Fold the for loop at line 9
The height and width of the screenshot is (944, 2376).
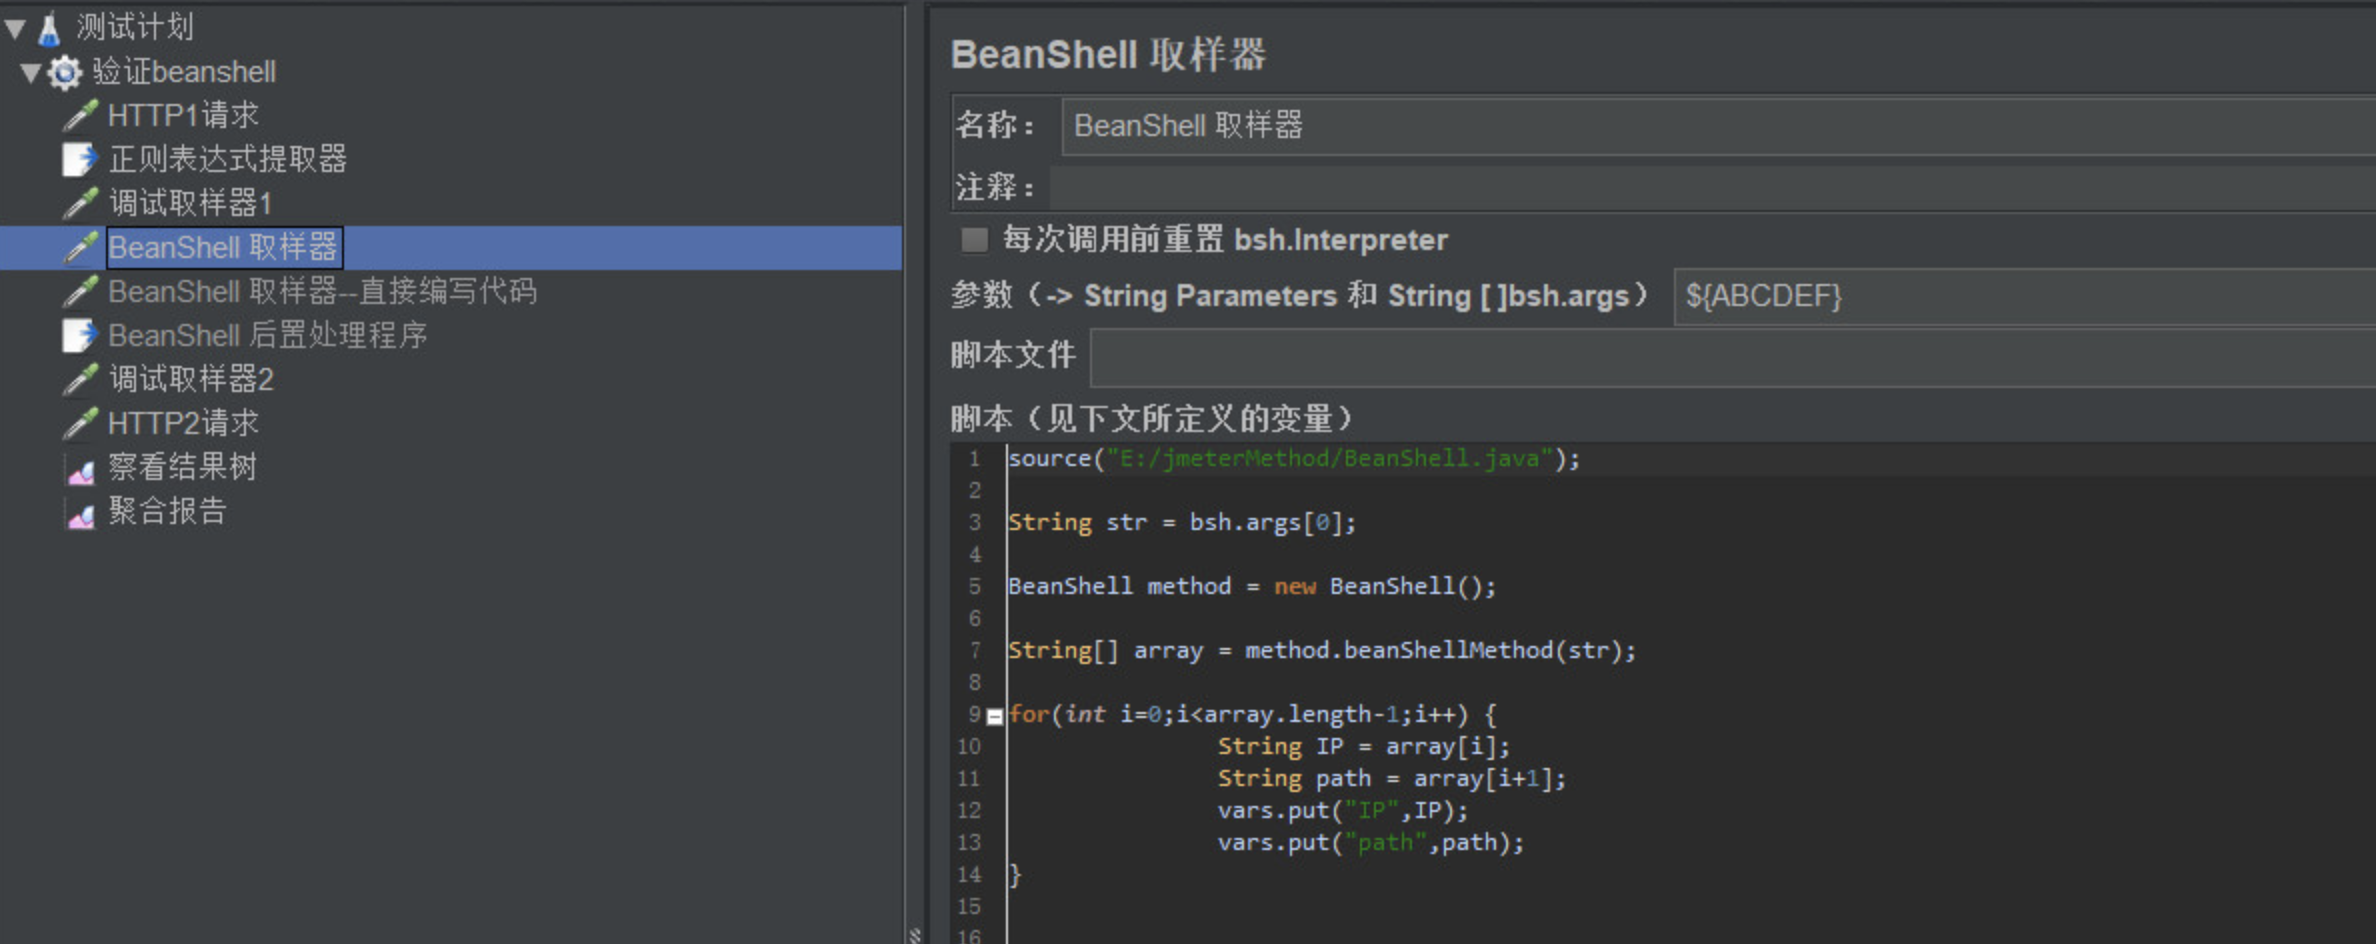pyautogui.click(x=994, y=717)
